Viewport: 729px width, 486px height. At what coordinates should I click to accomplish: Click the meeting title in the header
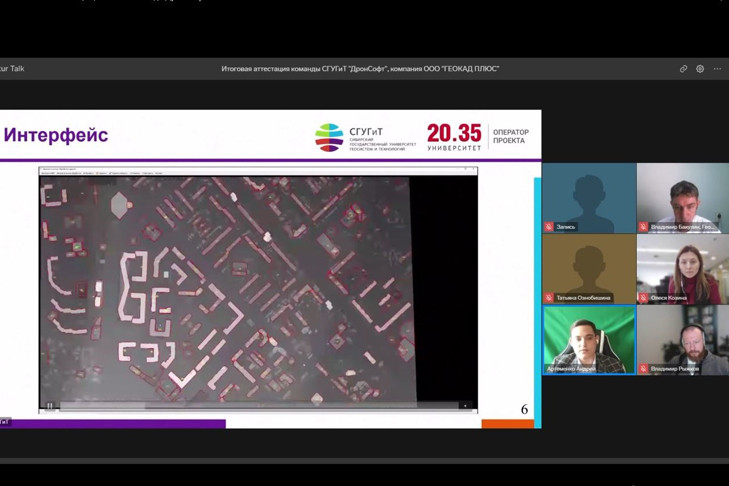click(x=360, y=69)
